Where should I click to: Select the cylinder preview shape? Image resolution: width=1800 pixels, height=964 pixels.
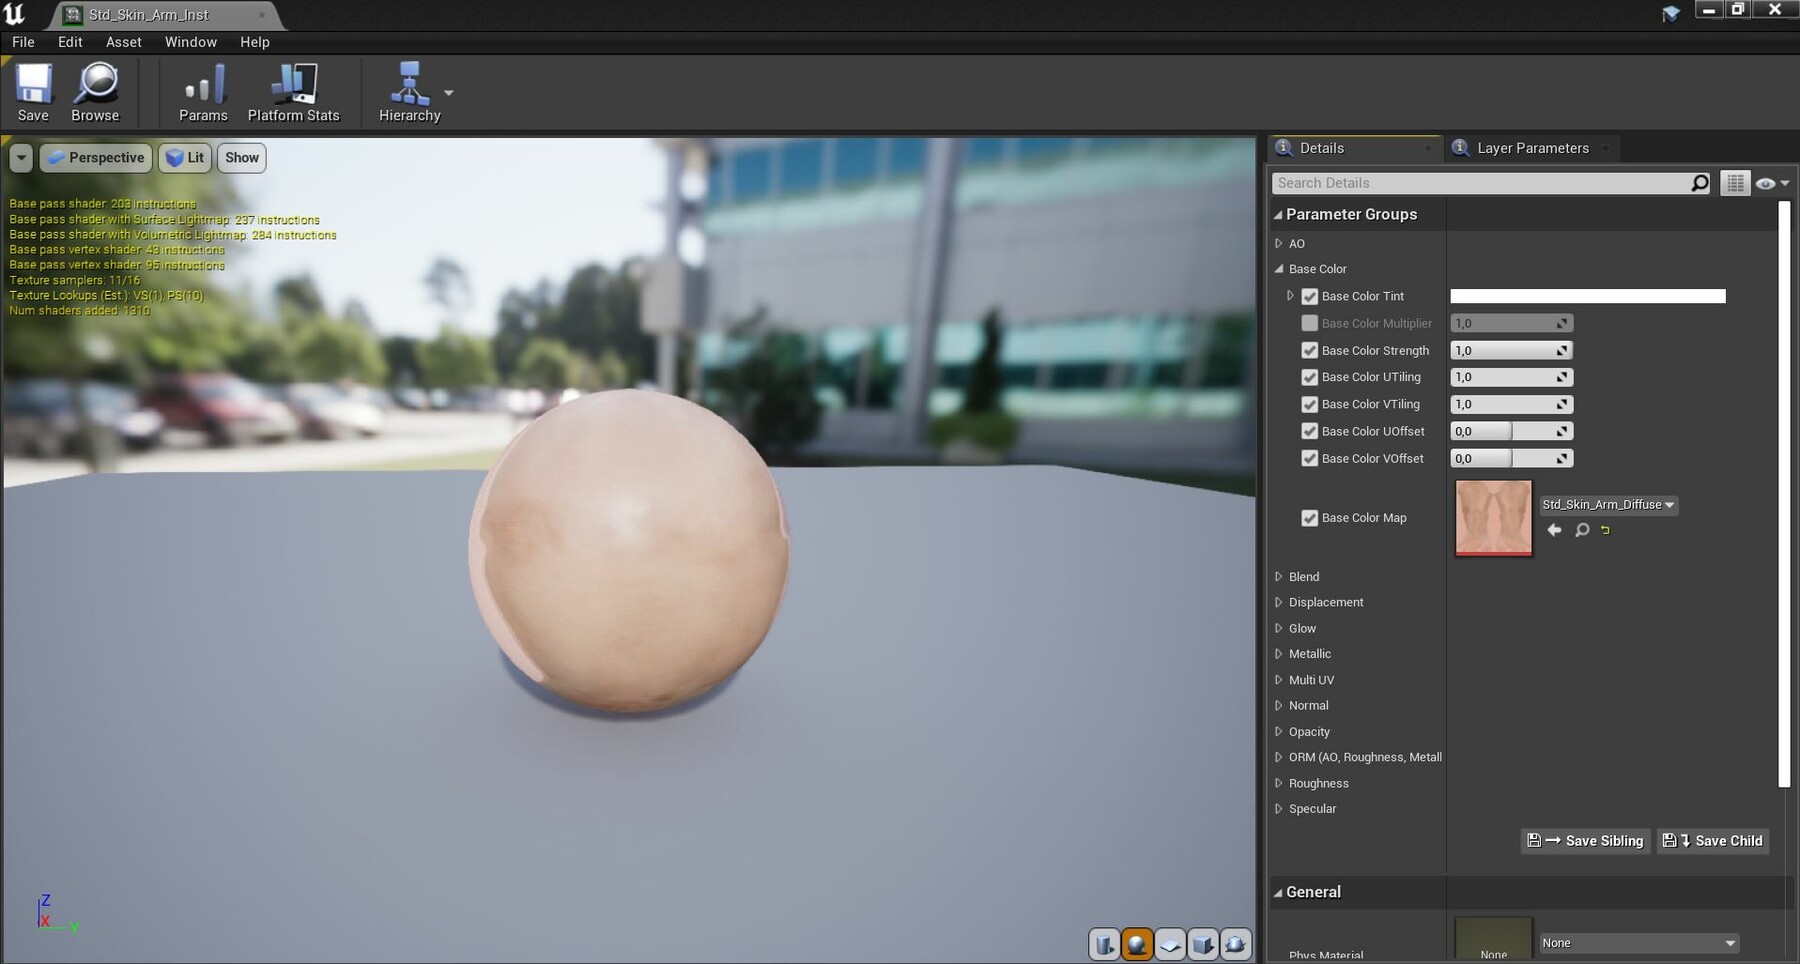[1105, 943]
